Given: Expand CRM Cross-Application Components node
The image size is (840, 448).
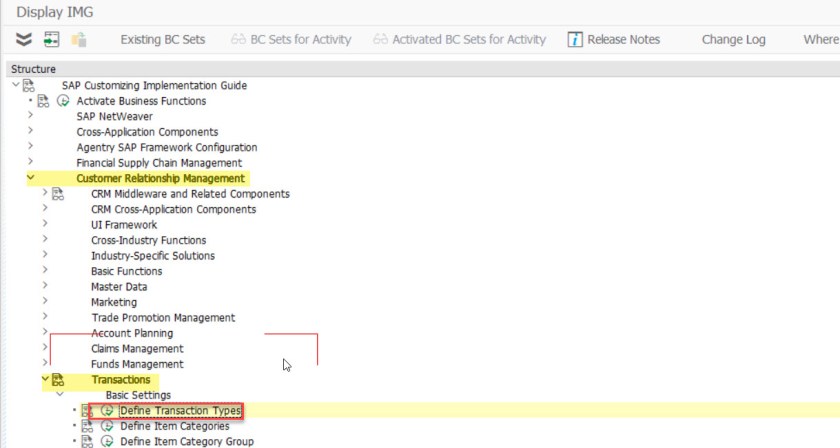Looking at the screenshot, I should (45, 208).
